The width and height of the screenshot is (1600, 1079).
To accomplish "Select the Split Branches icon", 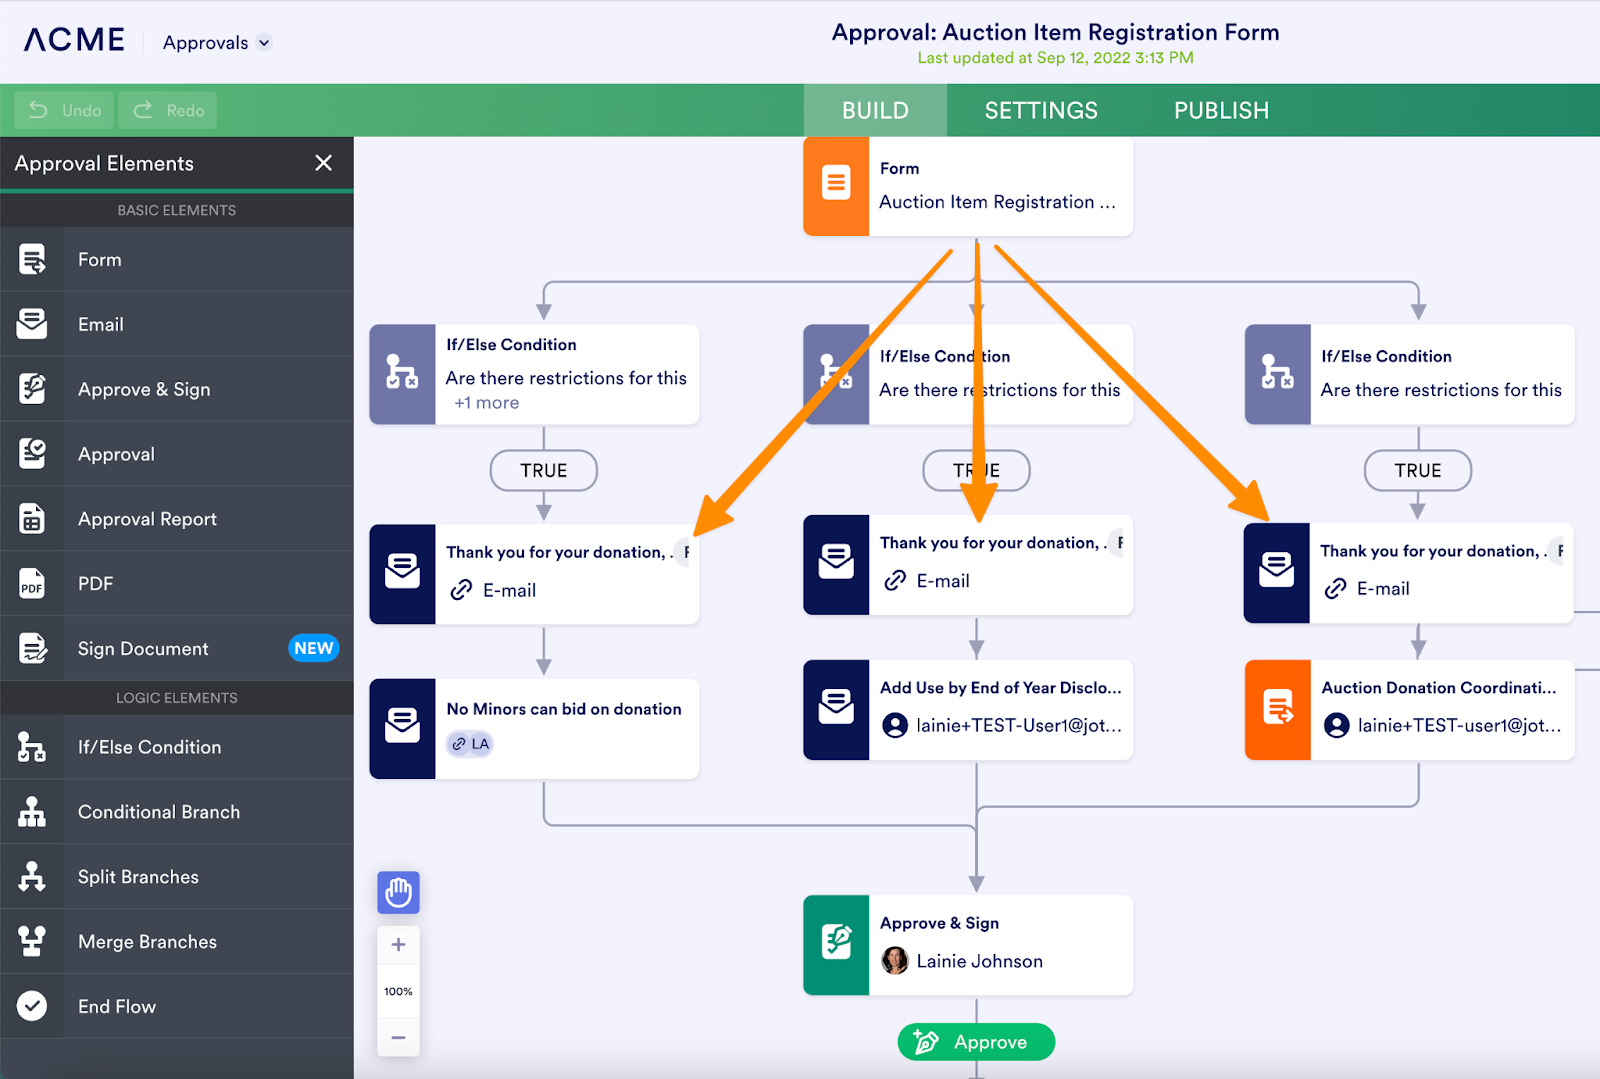I will (x=32, y=877).
